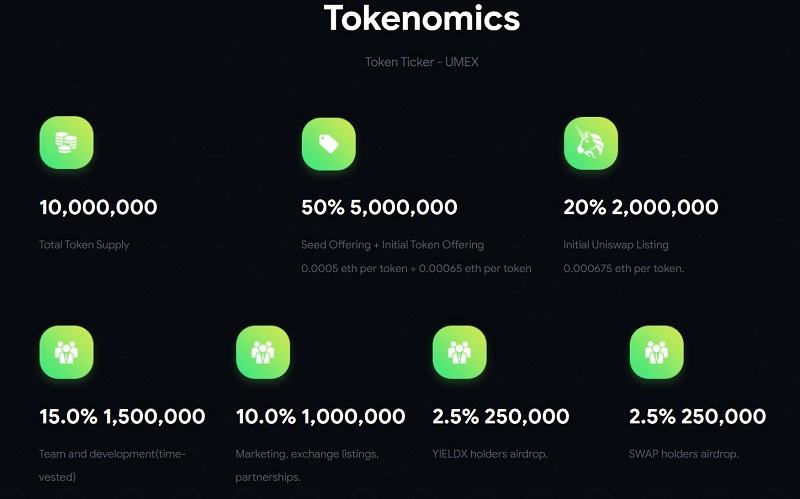Viewport: 800px width, 499px height.
Task: Select the 15.0% 1,500,000 figure
Action: (122, 416)
